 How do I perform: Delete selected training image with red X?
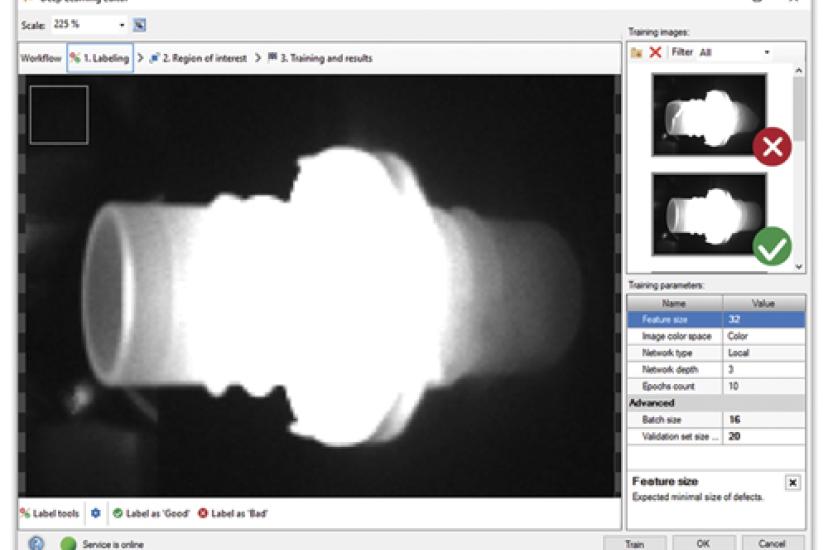655,52
